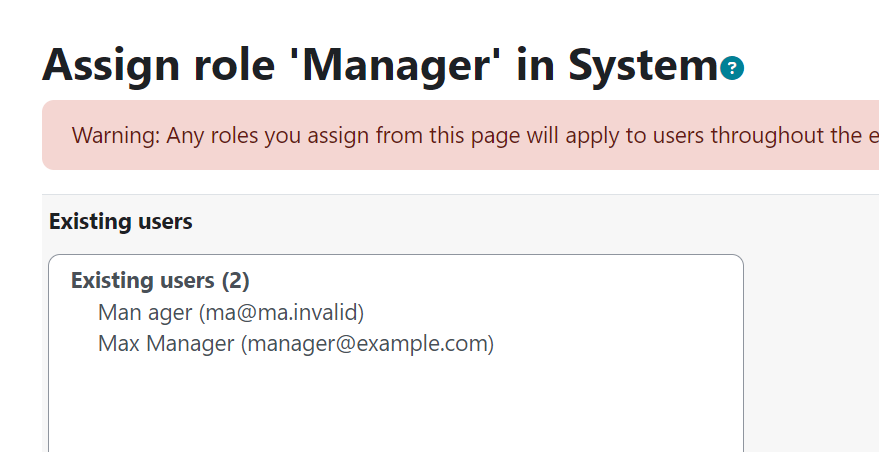The width and height of the screenshot is (879, 452).
Task: Open the help icon beside the System heading
Action: coord(732,68)
